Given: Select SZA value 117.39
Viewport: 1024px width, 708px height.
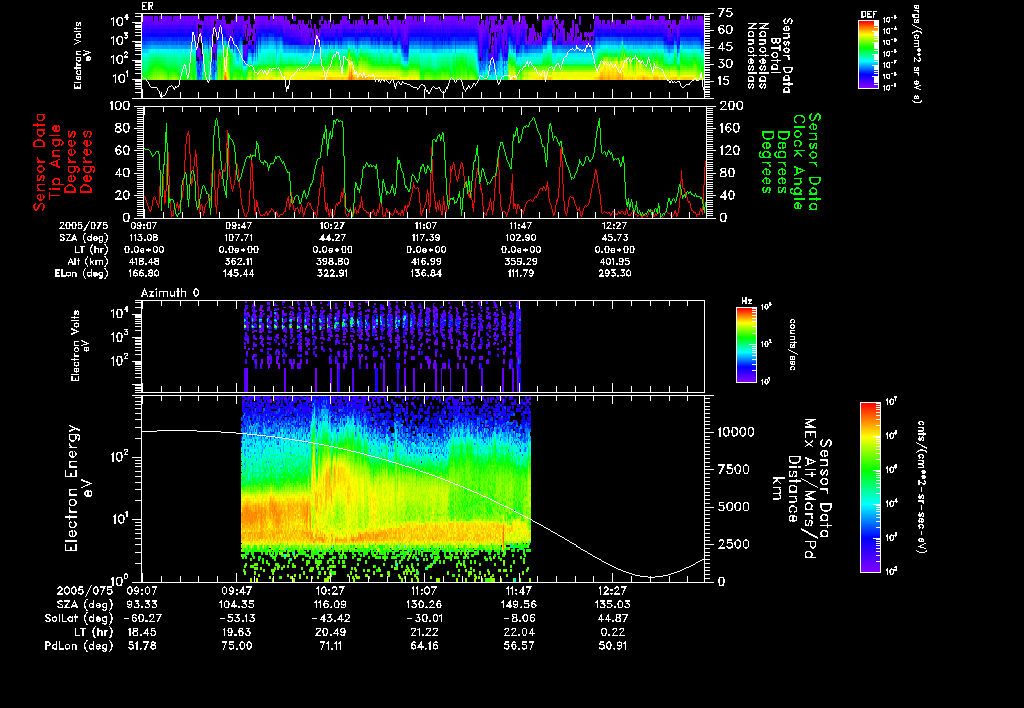Looking at the screenshot, I should tap(426, 238).
